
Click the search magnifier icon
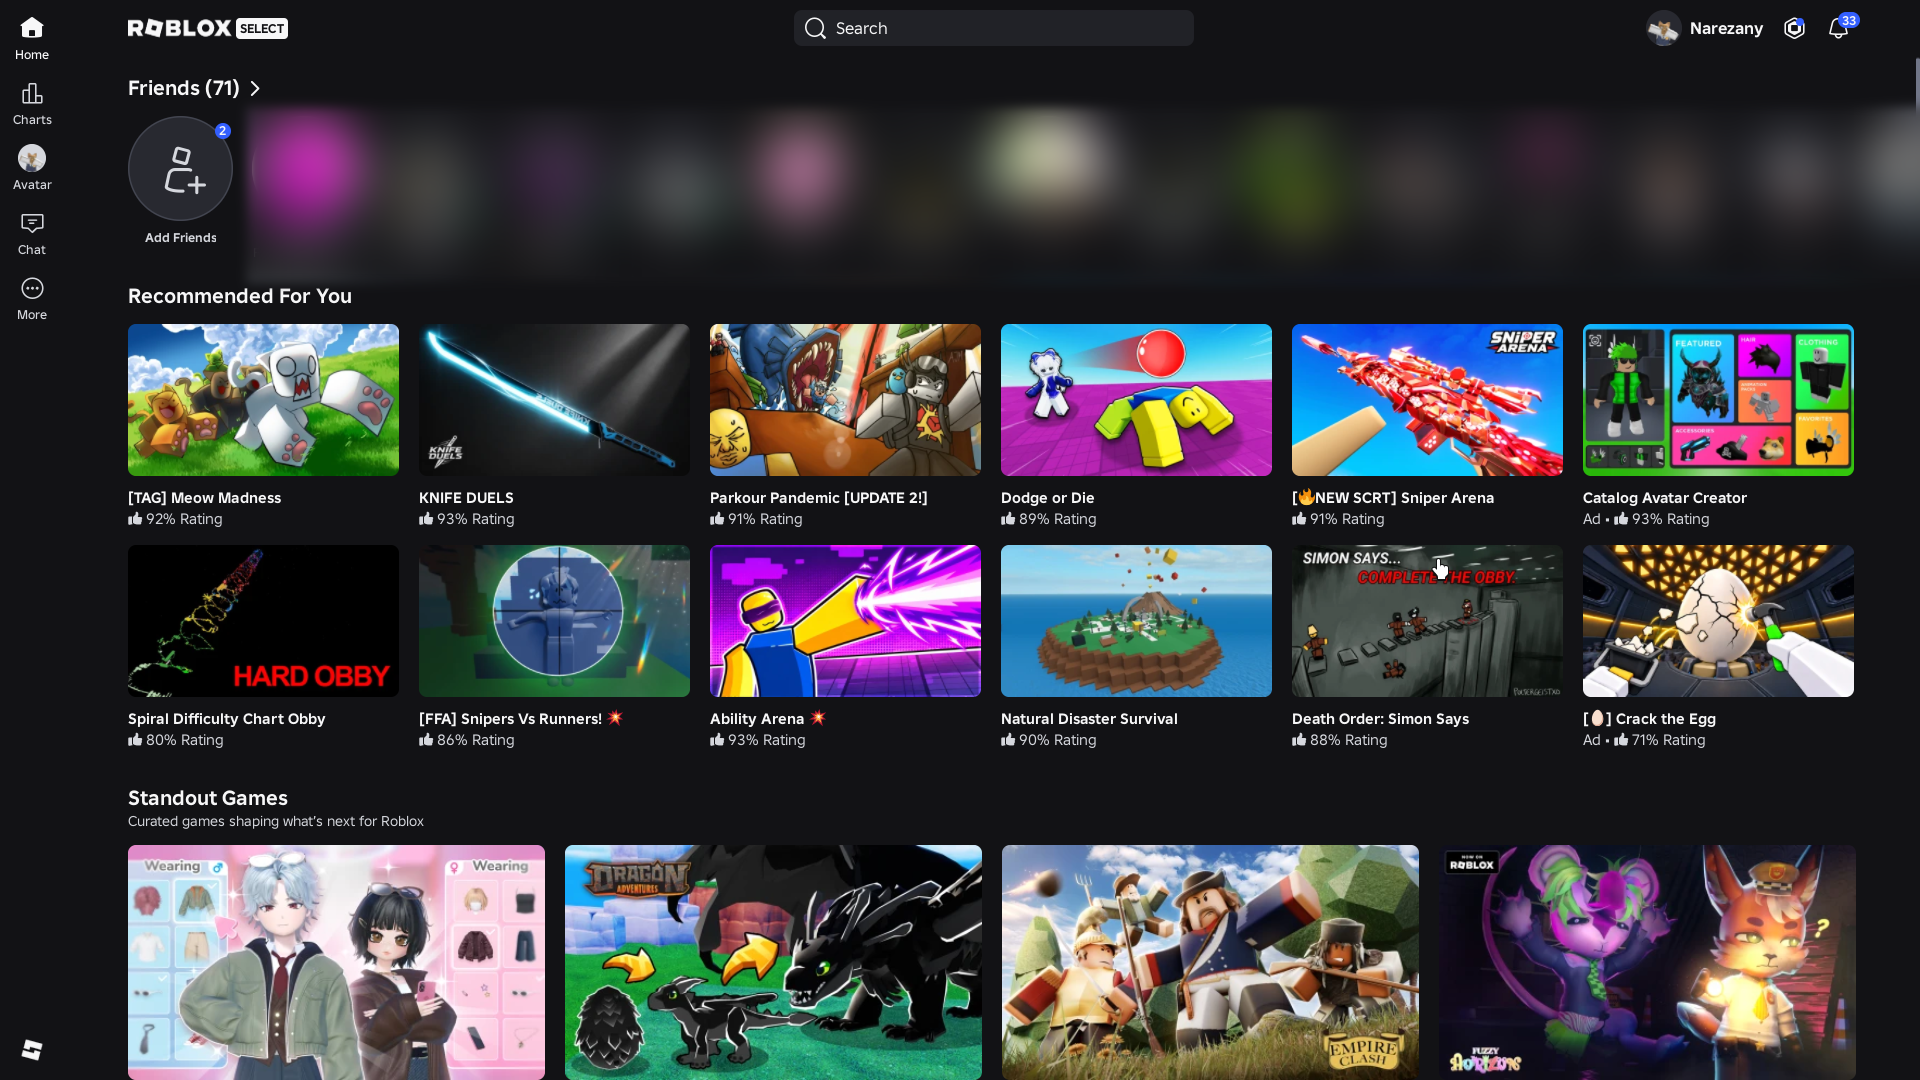pos(815,28)
